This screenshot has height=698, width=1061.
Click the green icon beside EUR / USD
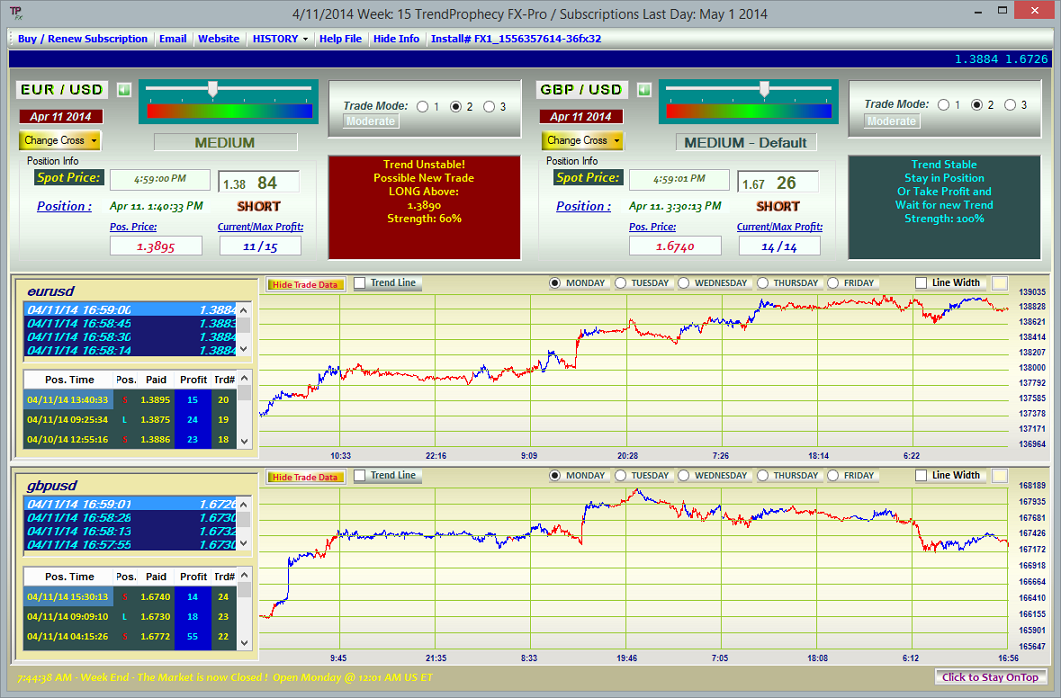(x=124, y=89)
